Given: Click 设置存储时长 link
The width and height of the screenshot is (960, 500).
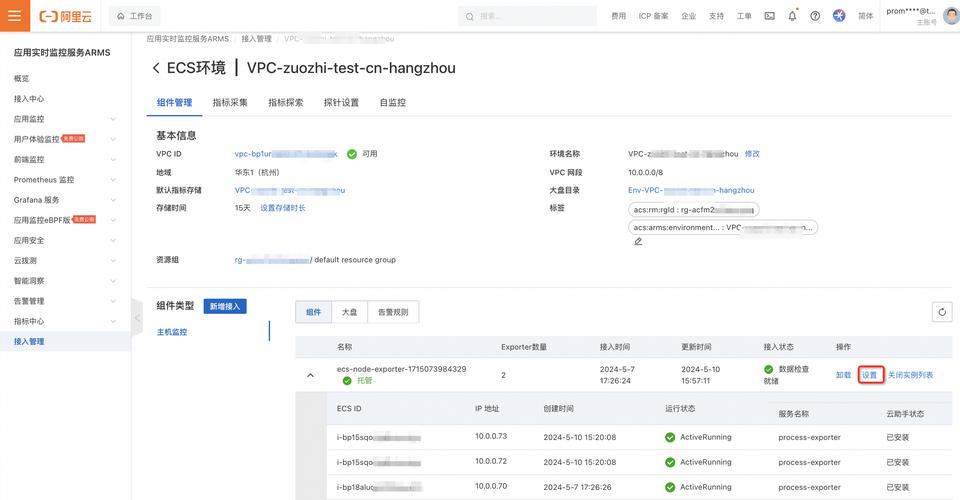Looking at the screenshot, I should click(283, 208).
